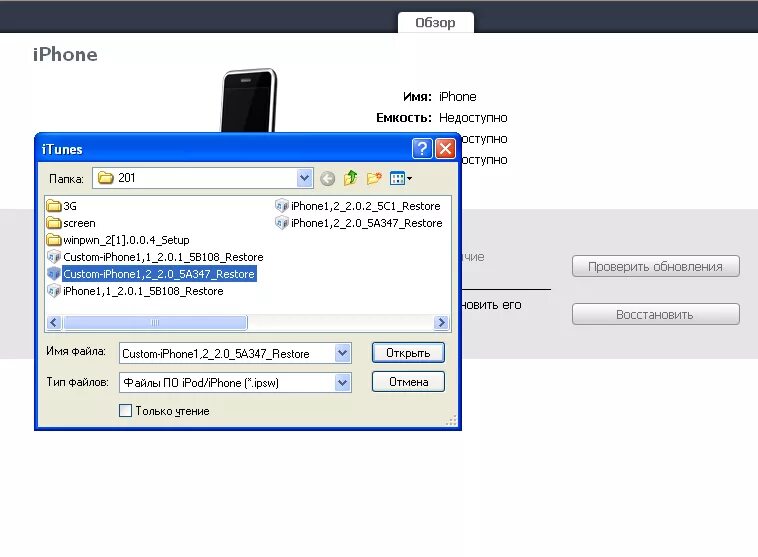Select the 3G folder icon
758x557 pixels.
(54, 206)
